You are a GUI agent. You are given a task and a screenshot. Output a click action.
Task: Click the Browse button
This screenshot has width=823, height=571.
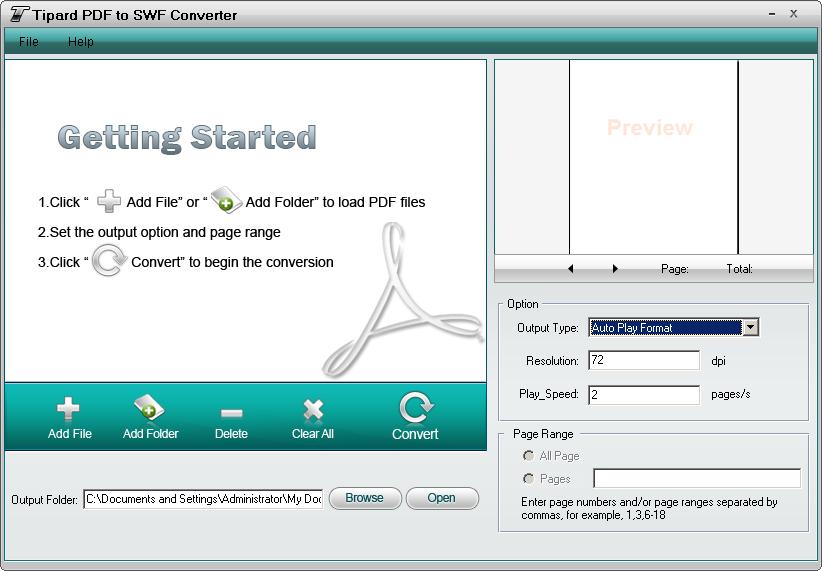(x=365, y=498)
